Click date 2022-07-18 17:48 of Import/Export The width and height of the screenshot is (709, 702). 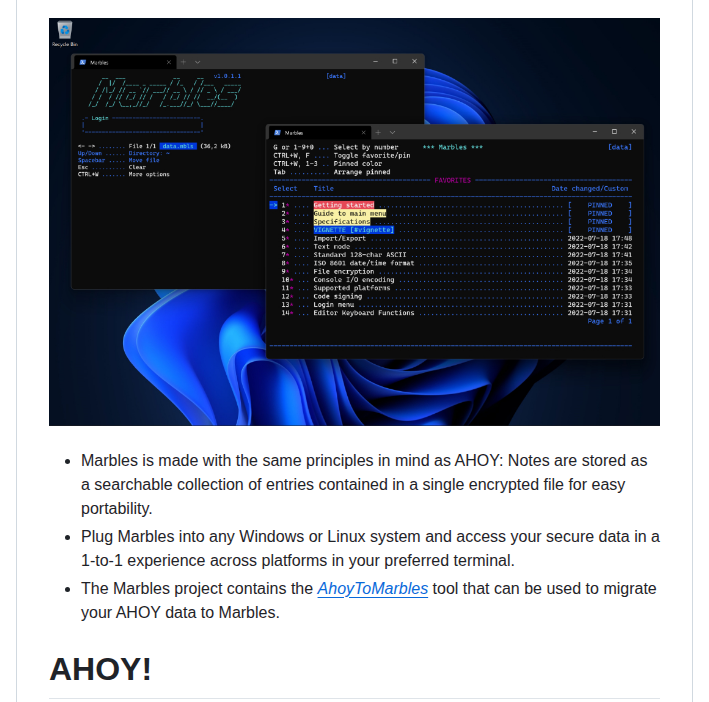point(600,238)
